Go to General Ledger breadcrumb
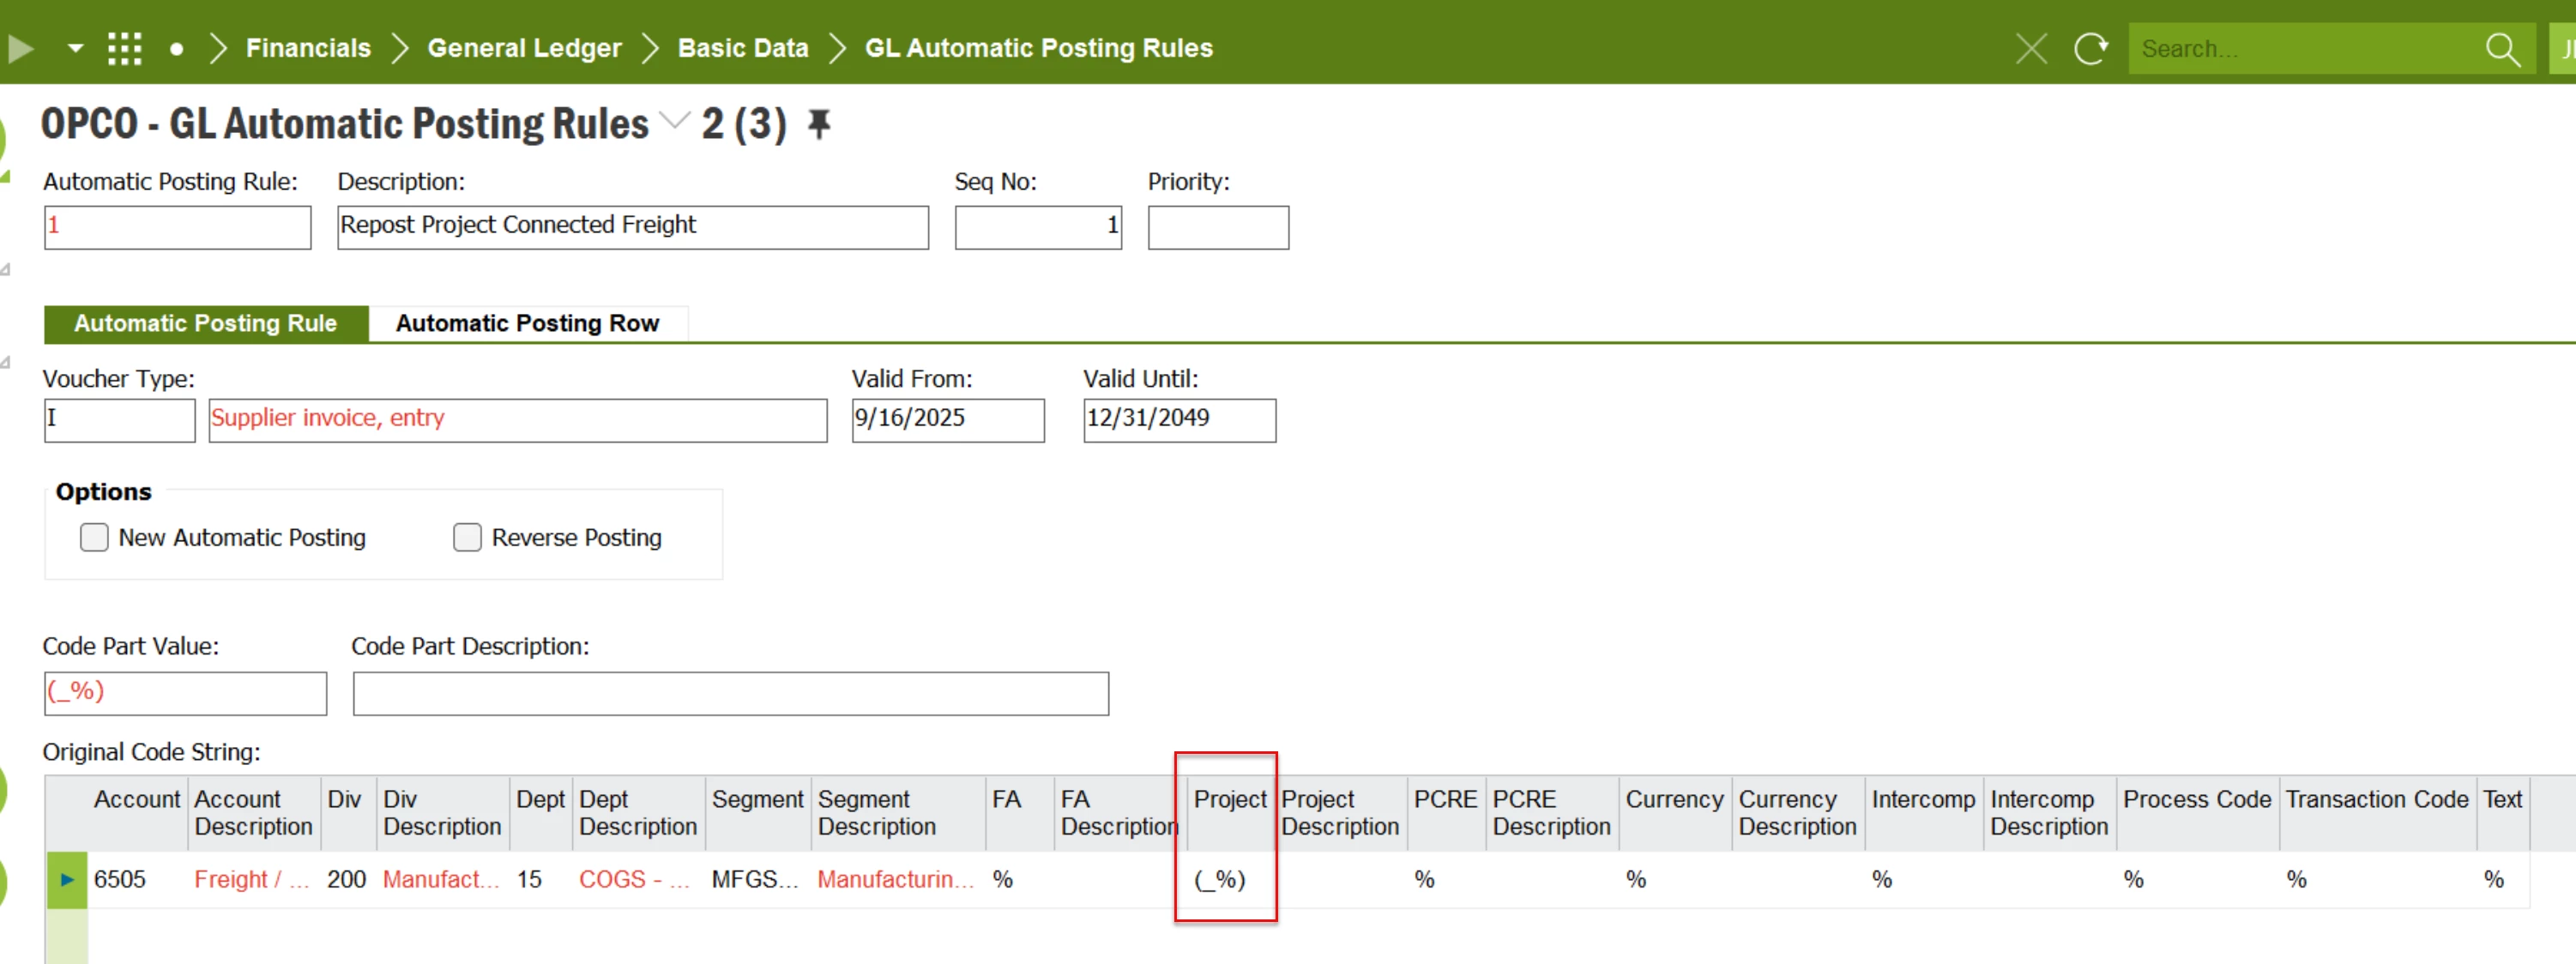 pos(524,48)
